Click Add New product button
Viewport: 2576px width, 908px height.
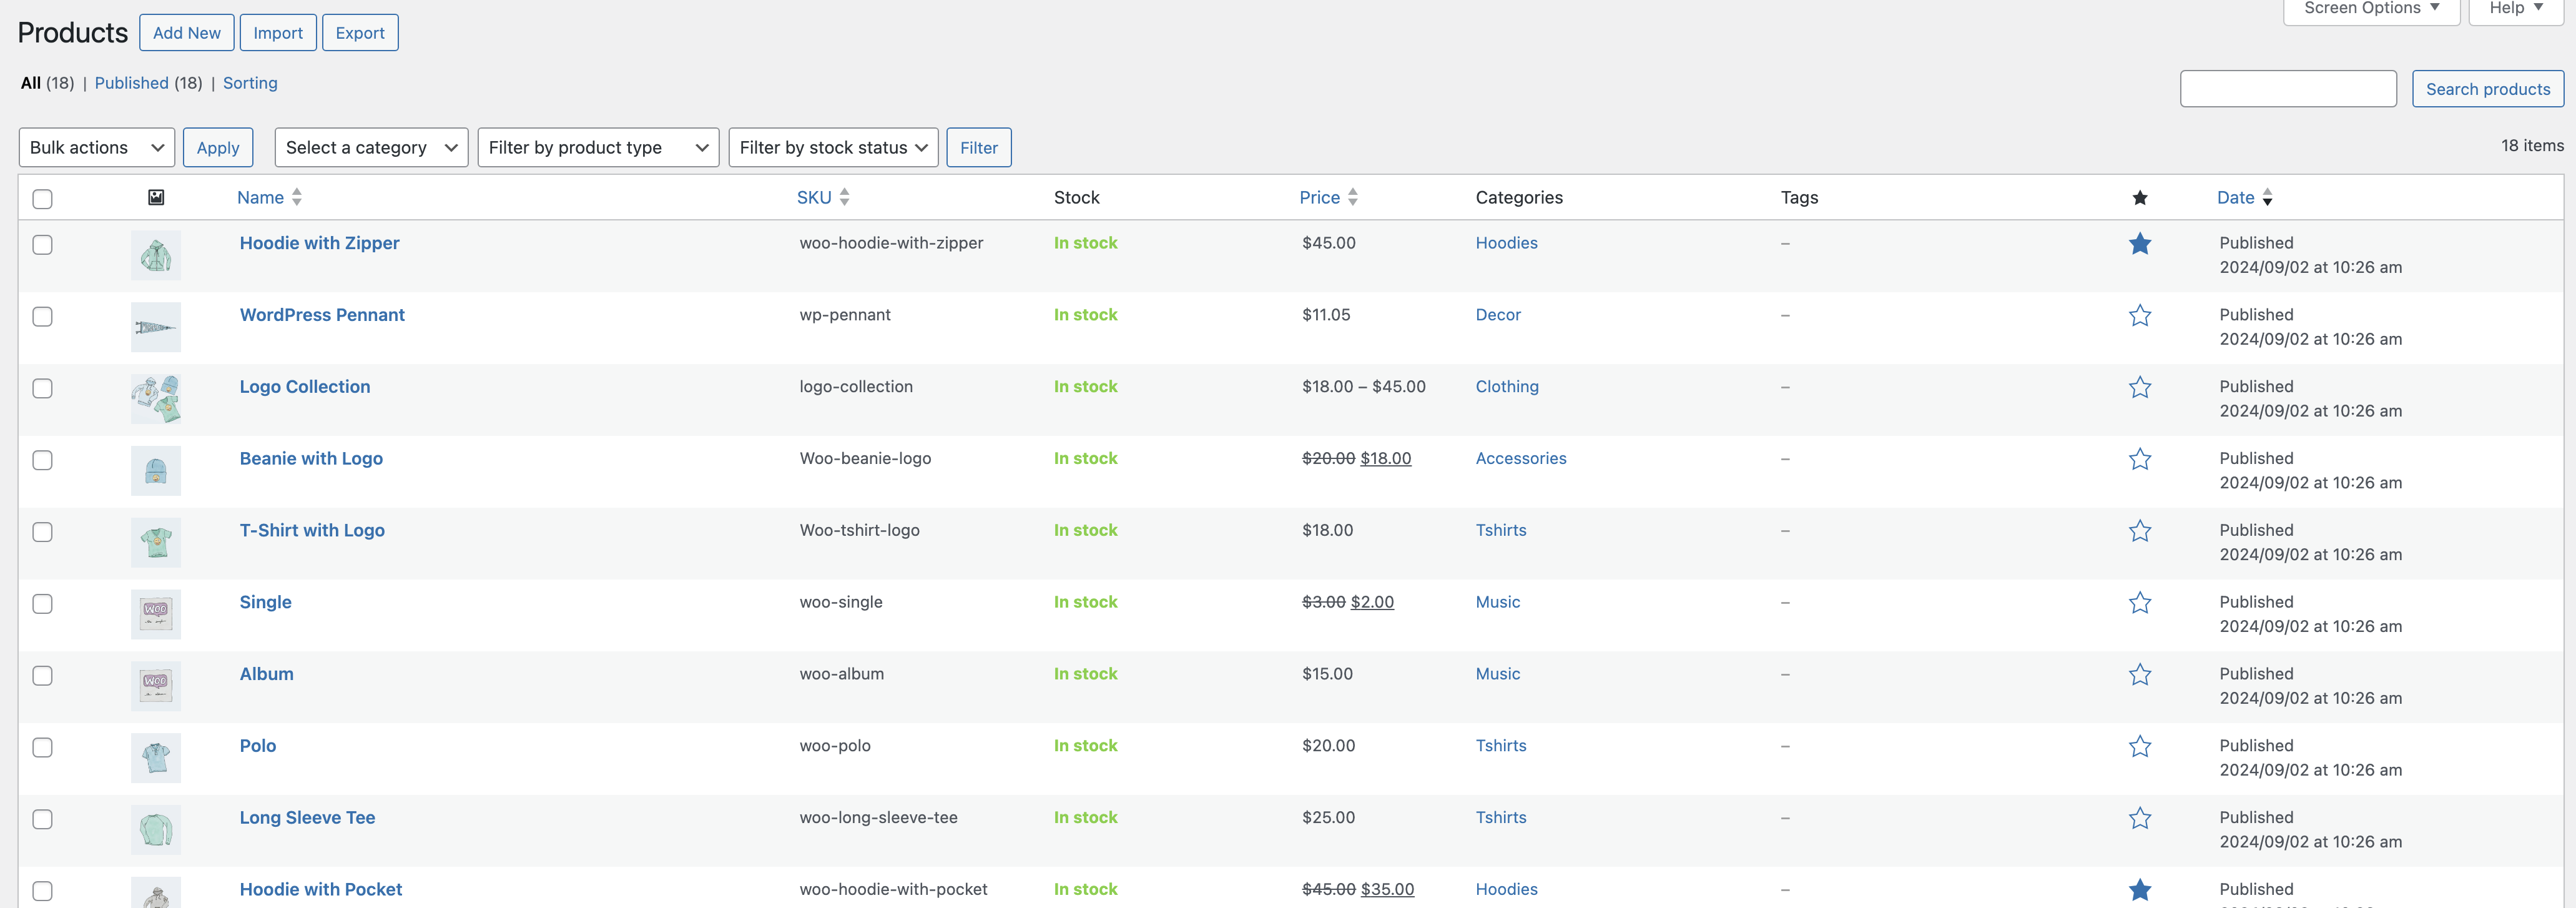click(x=187, y=33)
